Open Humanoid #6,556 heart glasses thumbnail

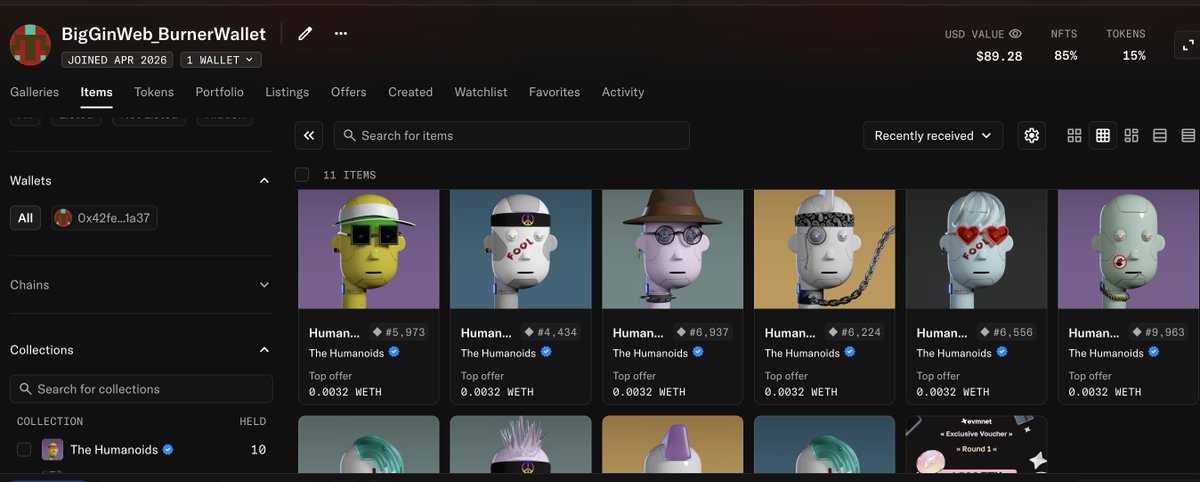pyautogui.click(x=976, y=249)
